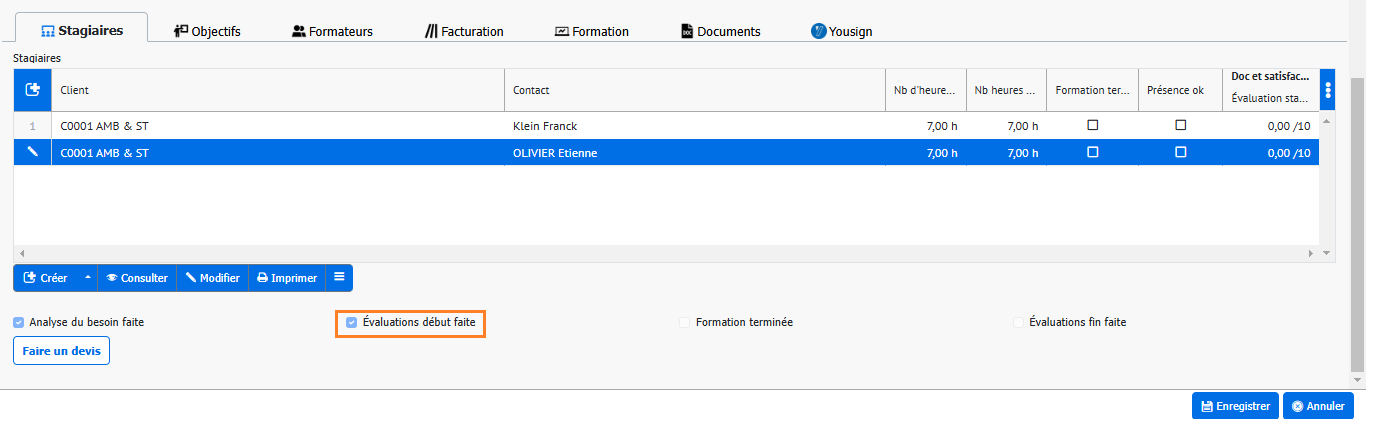Open the Documents tab
Viewport: 1374px width, 448px height.
pos(720,31)
